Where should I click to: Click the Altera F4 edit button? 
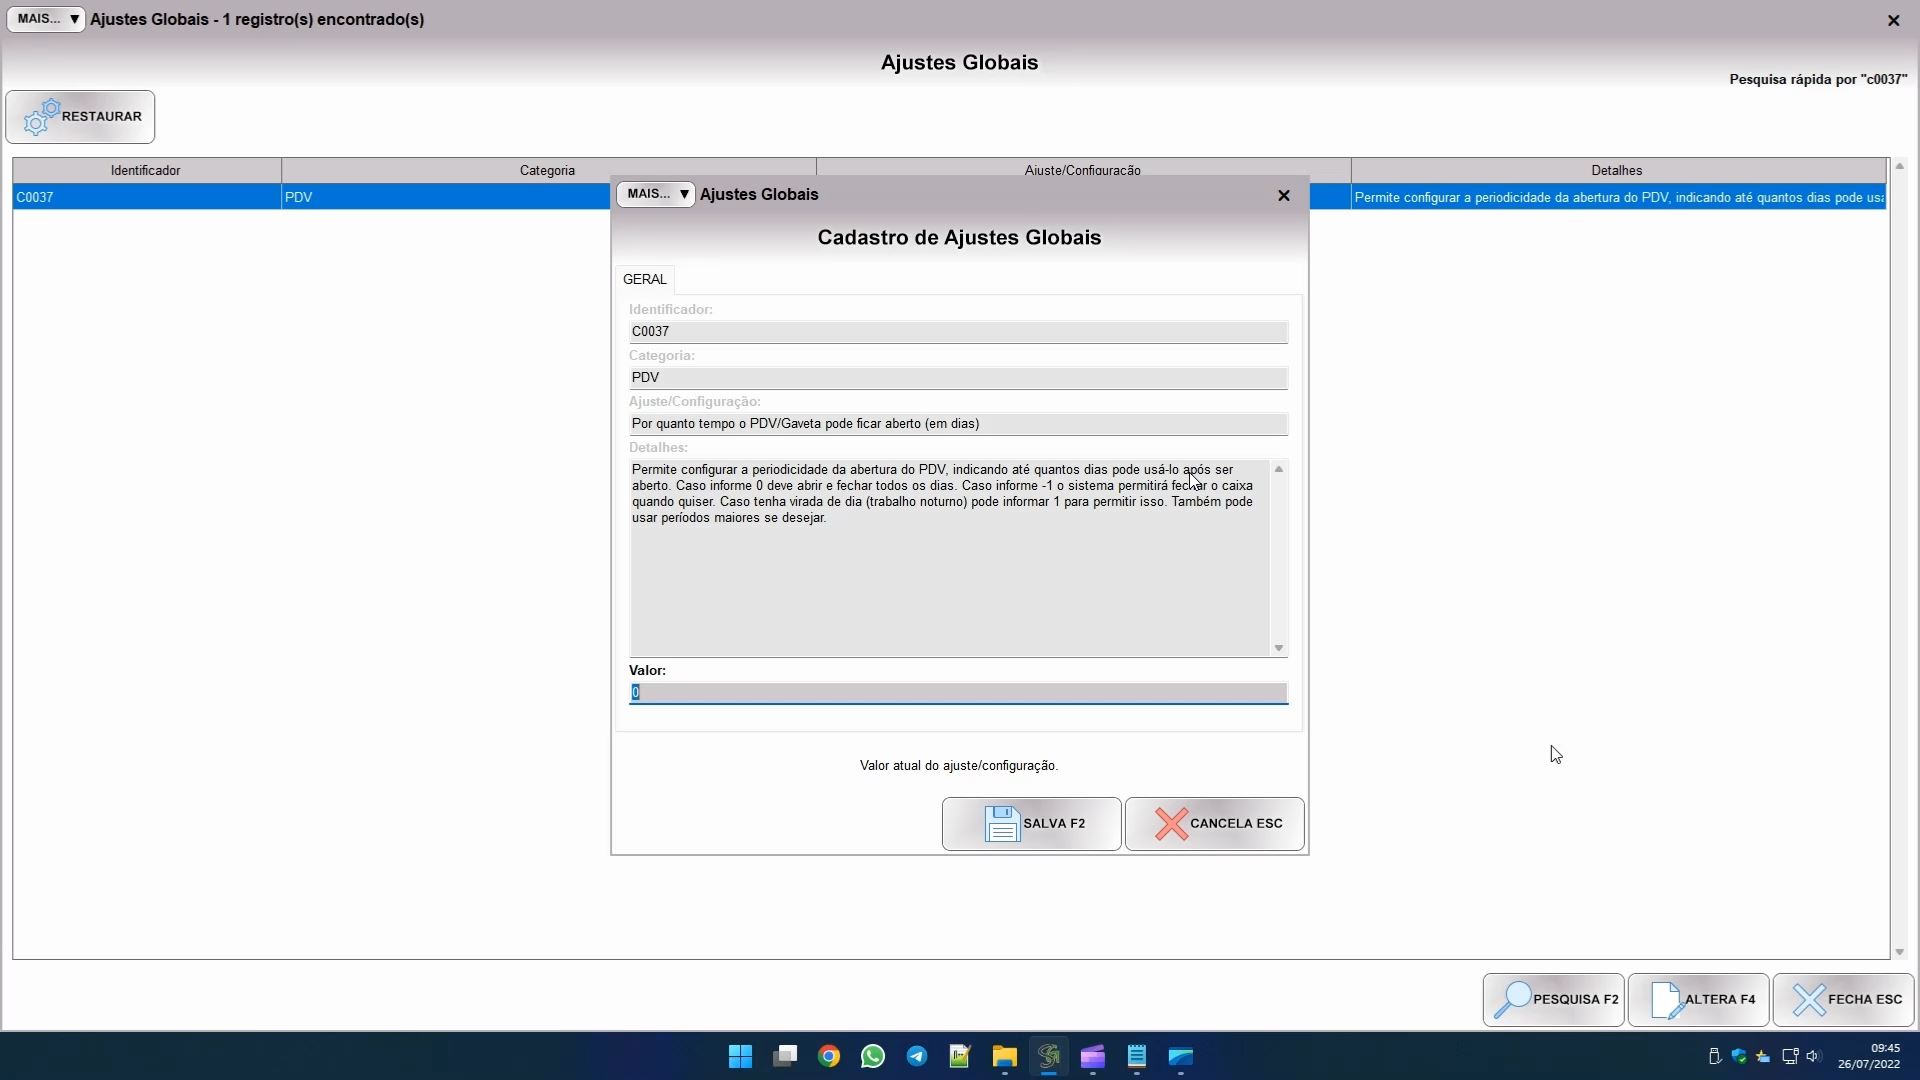pyautogui.click(x=1698, y=999)
